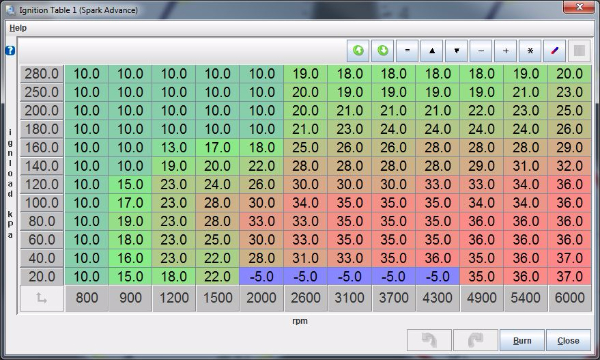Viewport: 600px width, 360px height.
Task: Select the 13.0 cell in 160.0 row
Action: 174,147
